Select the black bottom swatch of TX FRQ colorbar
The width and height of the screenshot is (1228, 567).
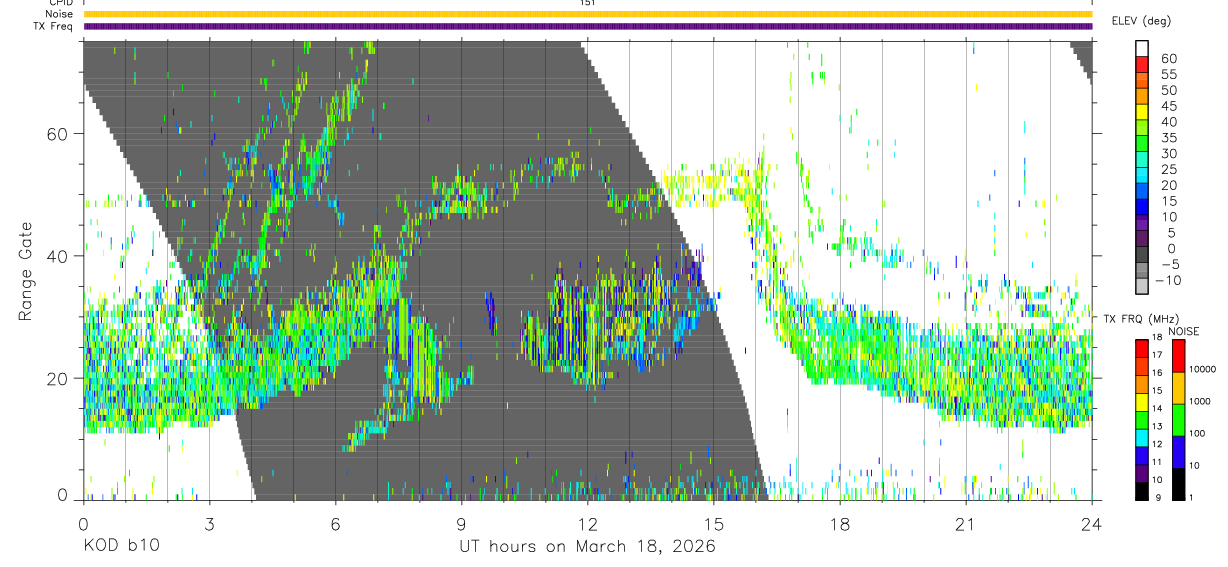(x=1142, y=490)
